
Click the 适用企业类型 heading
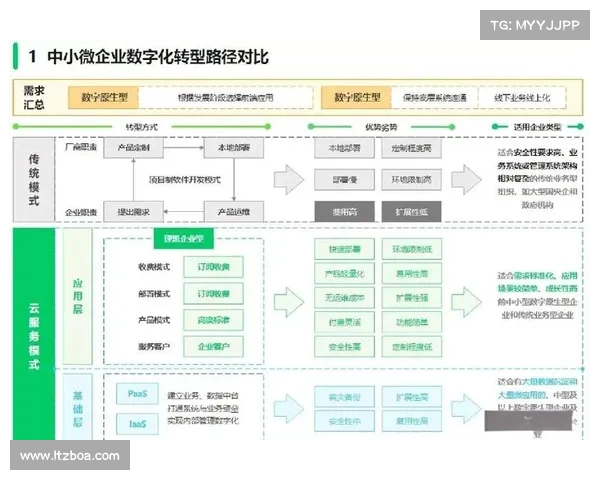pyautogui.click(x=537, y=127)
